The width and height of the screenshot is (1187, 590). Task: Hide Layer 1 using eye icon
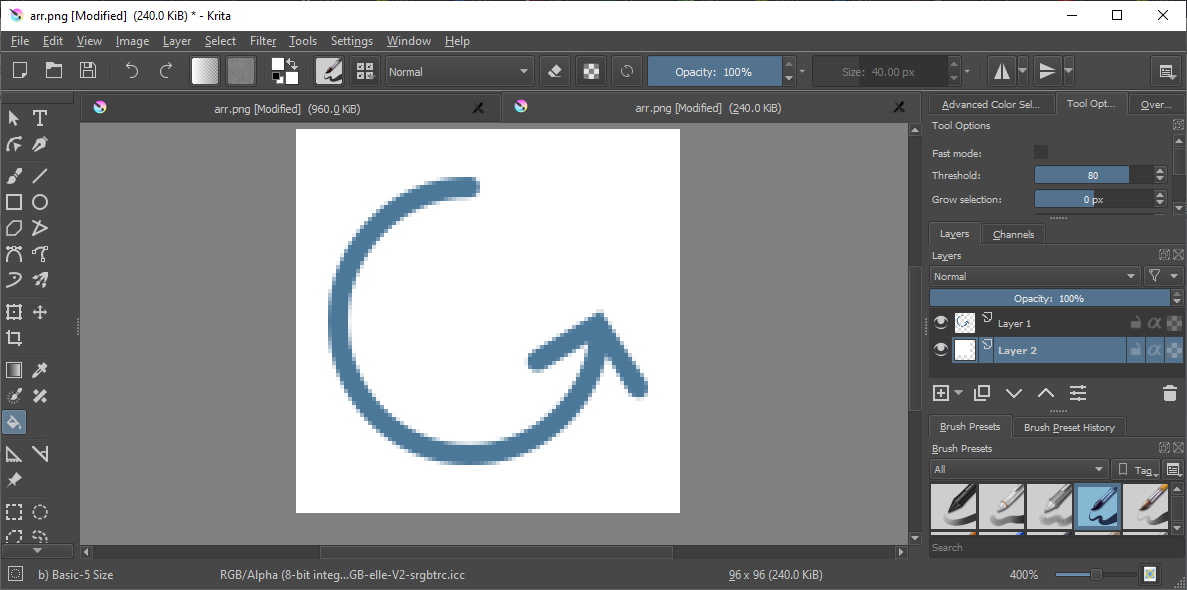(x=940, y=322)
